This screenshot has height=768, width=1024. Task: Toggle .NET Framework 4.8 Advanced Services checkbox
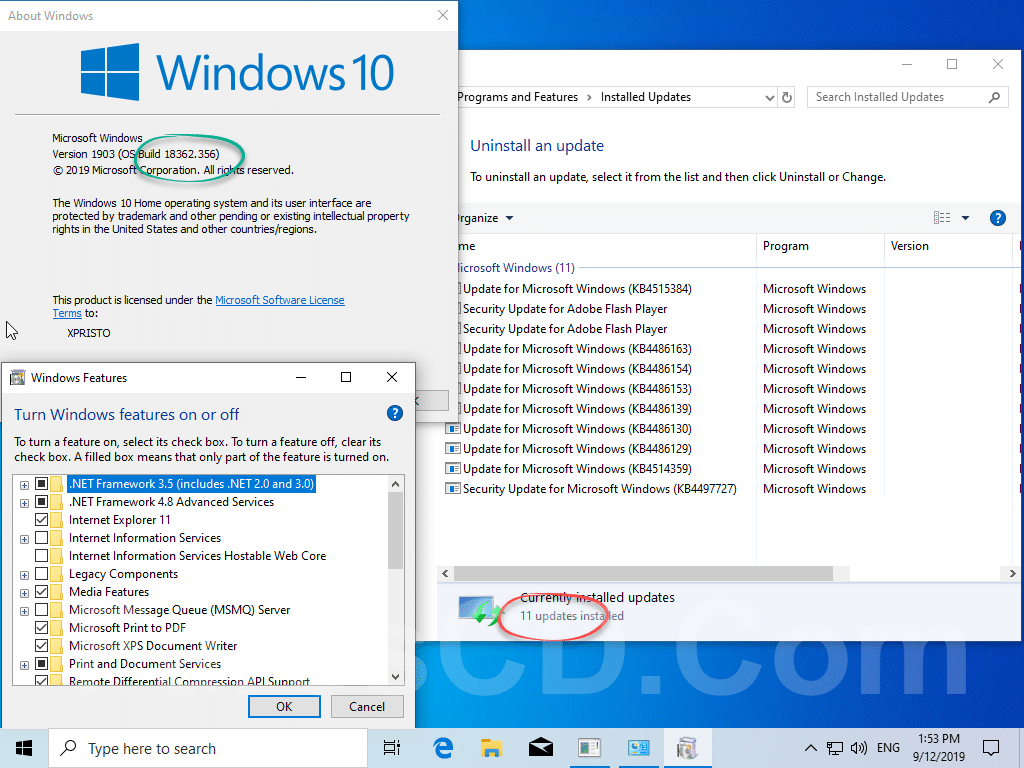tap(41, 502)
